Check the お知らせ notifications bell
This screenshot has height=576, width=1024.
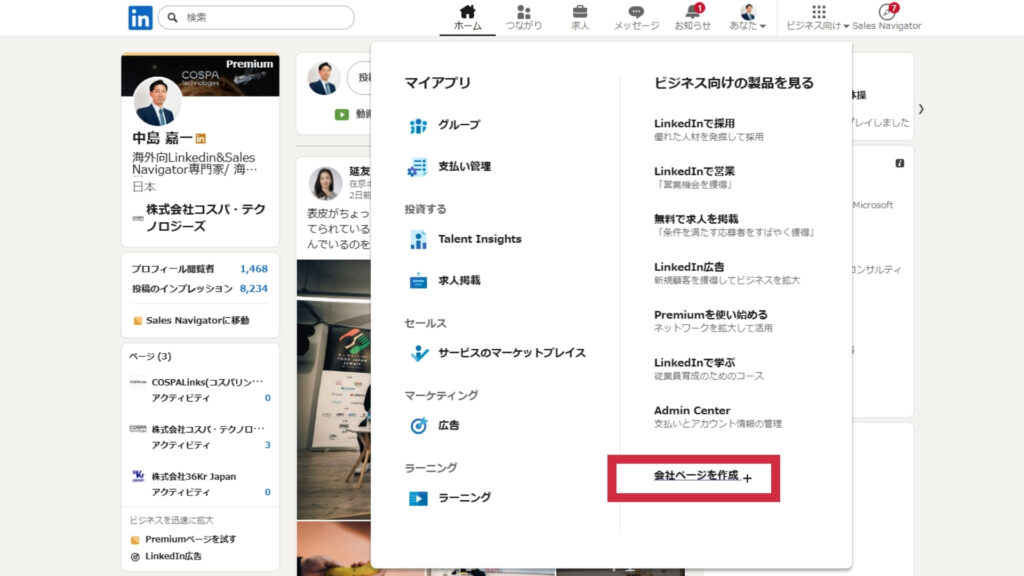(x=692, y=13)
